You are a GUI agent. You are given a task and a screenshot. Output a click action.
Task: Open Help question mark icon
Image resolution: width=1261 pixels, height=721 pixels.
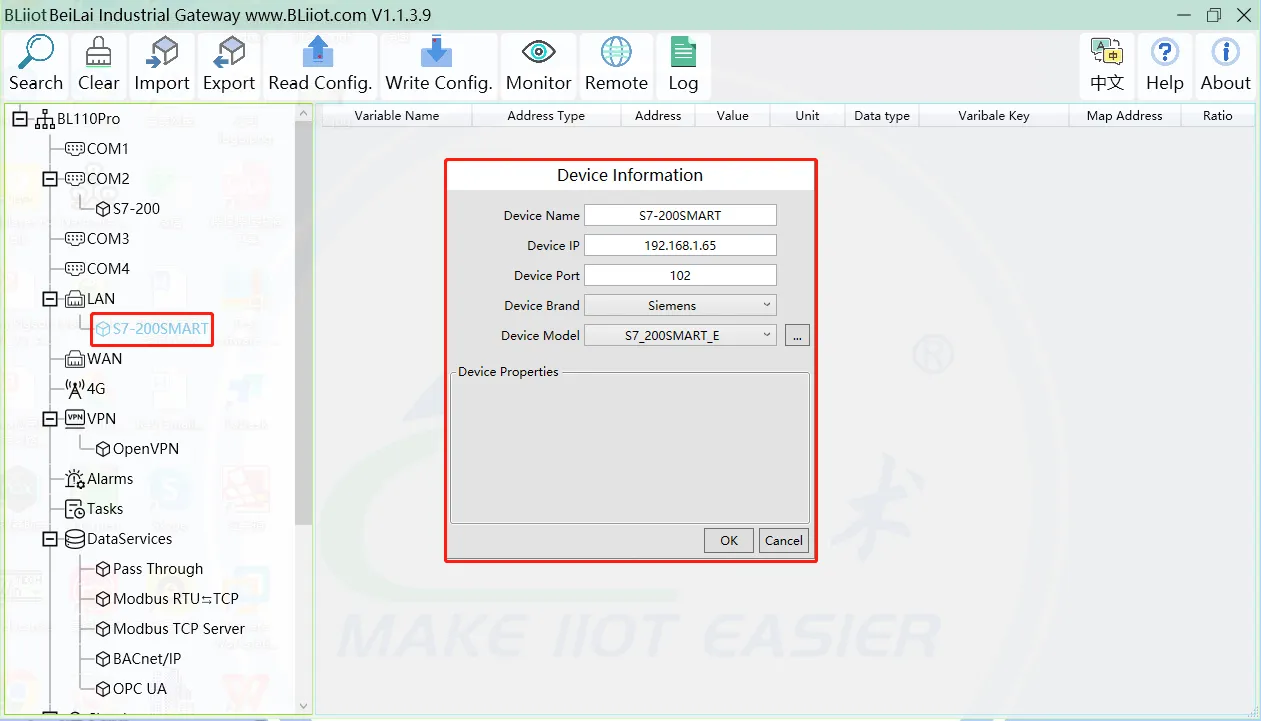[x=1165, y=52]
